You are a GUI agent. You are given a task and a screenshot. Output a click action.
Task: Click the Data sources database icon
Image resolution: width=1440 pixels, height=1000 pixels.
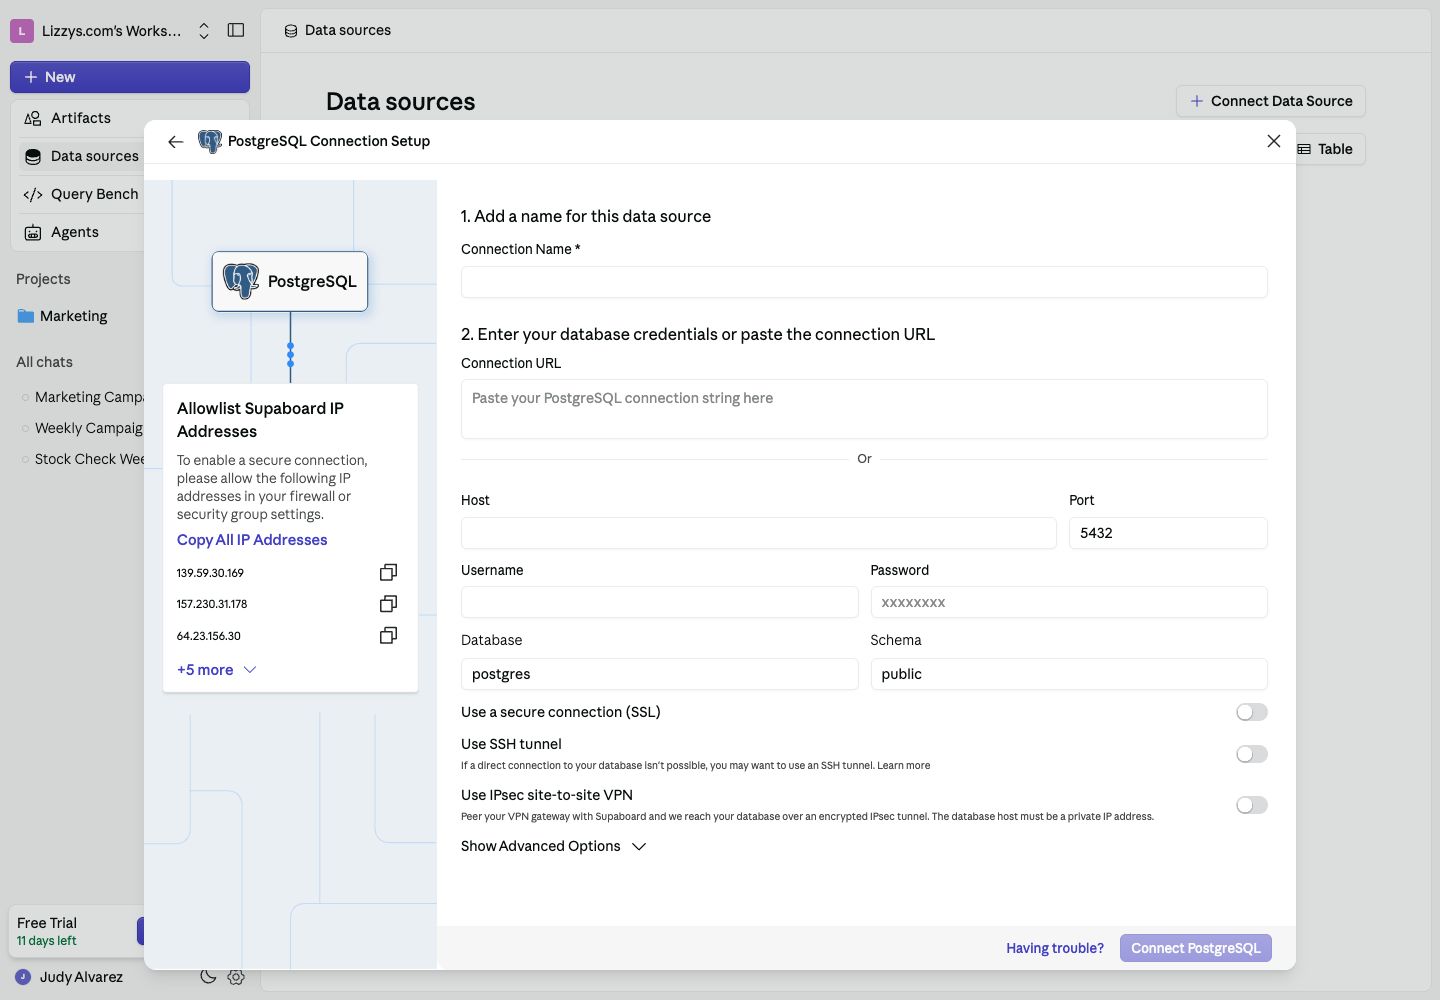[x=33, y=157]
